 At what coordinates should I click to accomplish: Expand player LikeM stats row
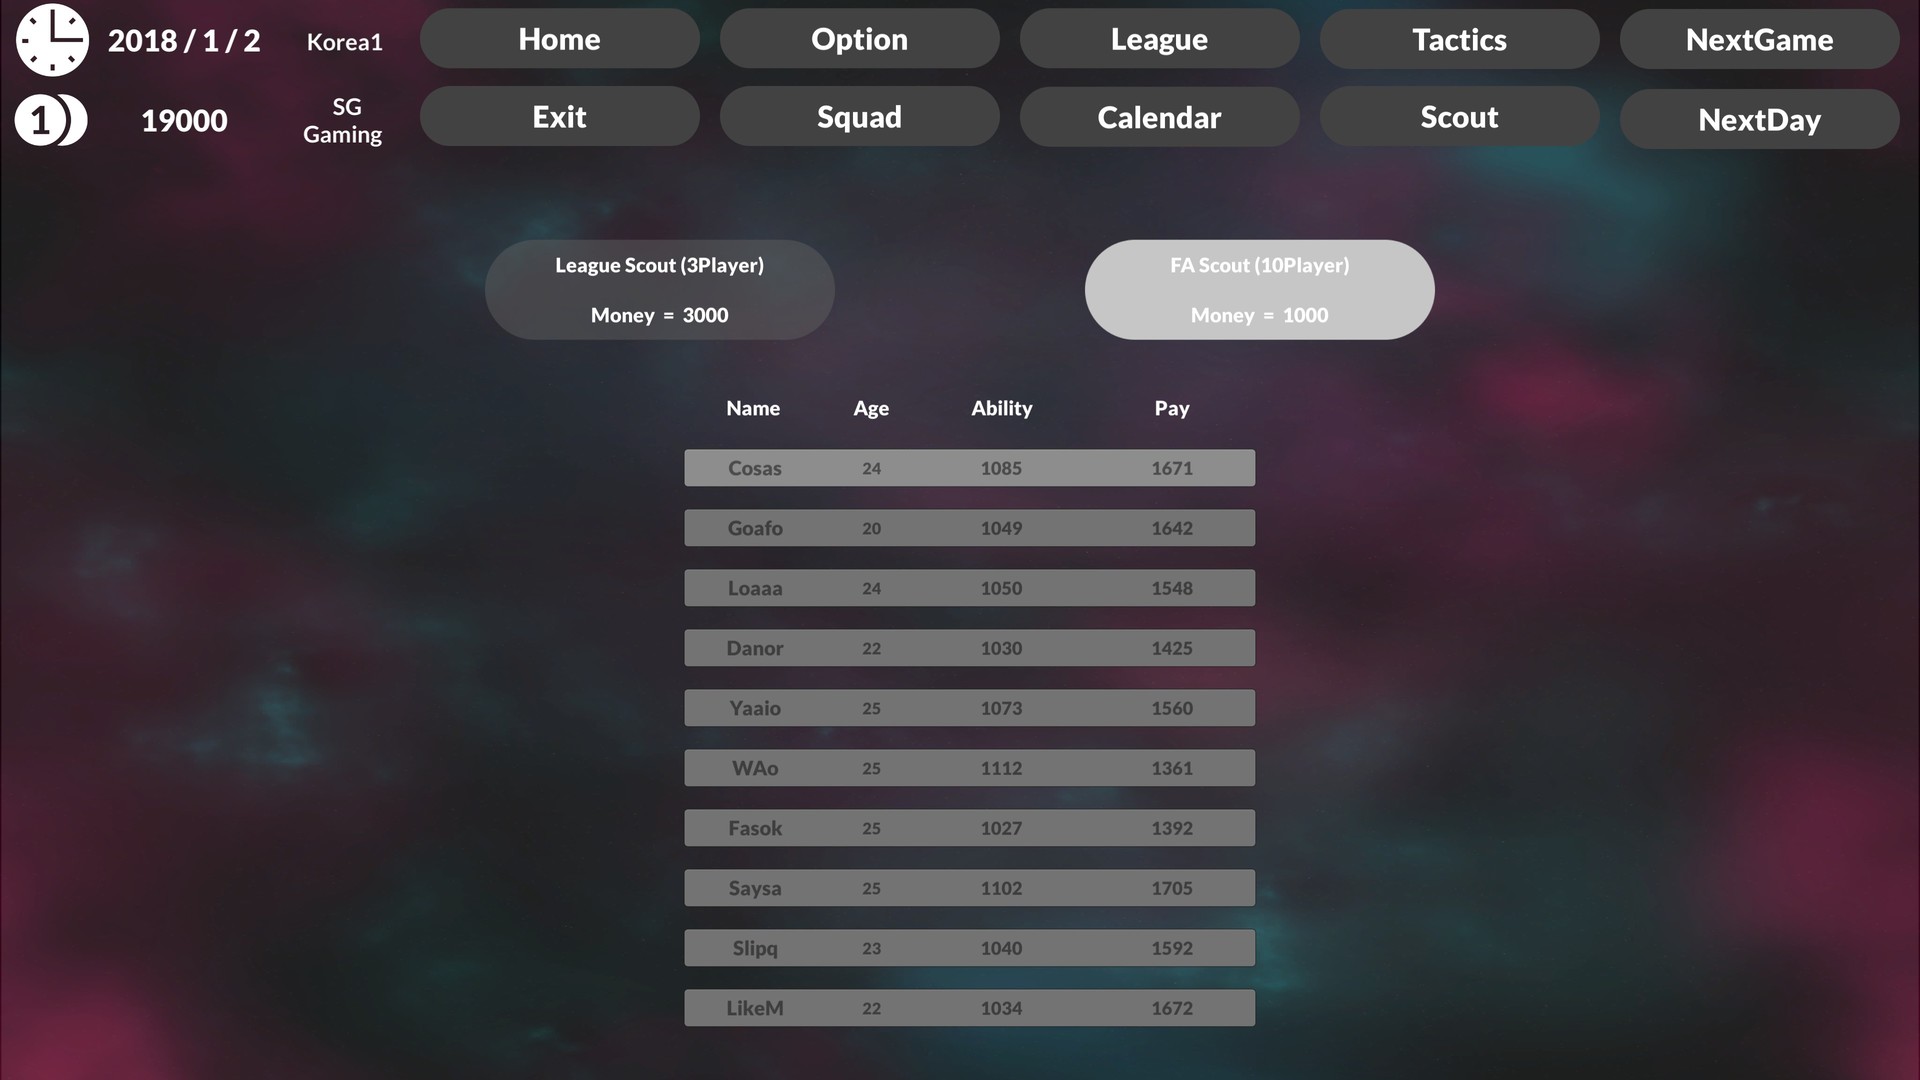969,1006
